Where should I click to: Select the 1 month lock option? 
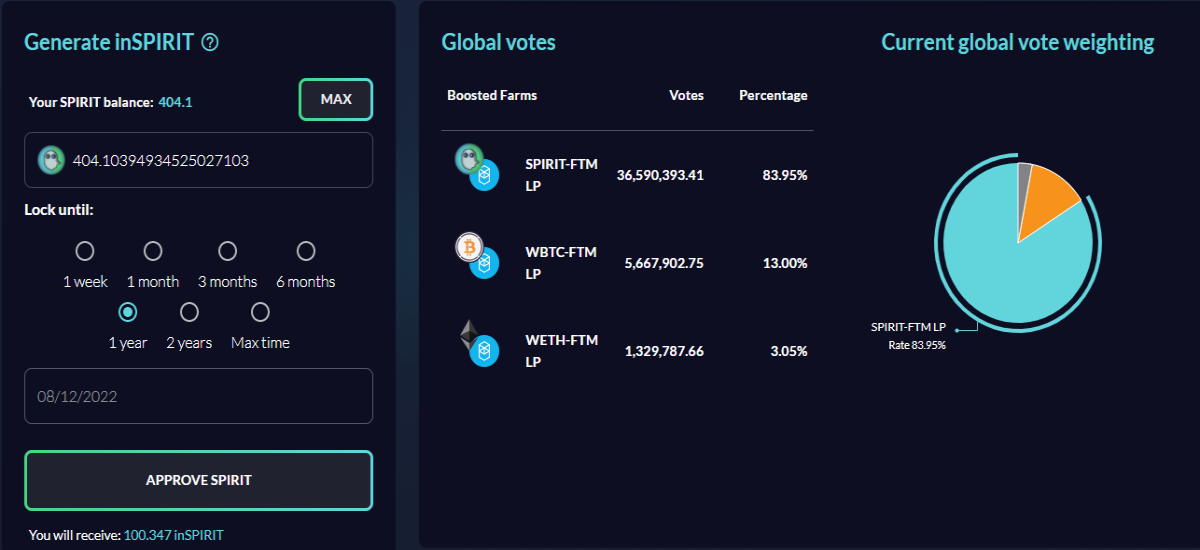click(153, 250)
